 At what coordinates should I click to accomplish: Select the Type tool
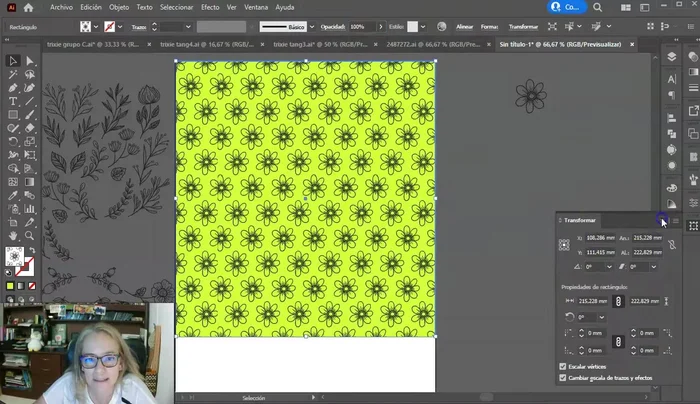(13, 101)
